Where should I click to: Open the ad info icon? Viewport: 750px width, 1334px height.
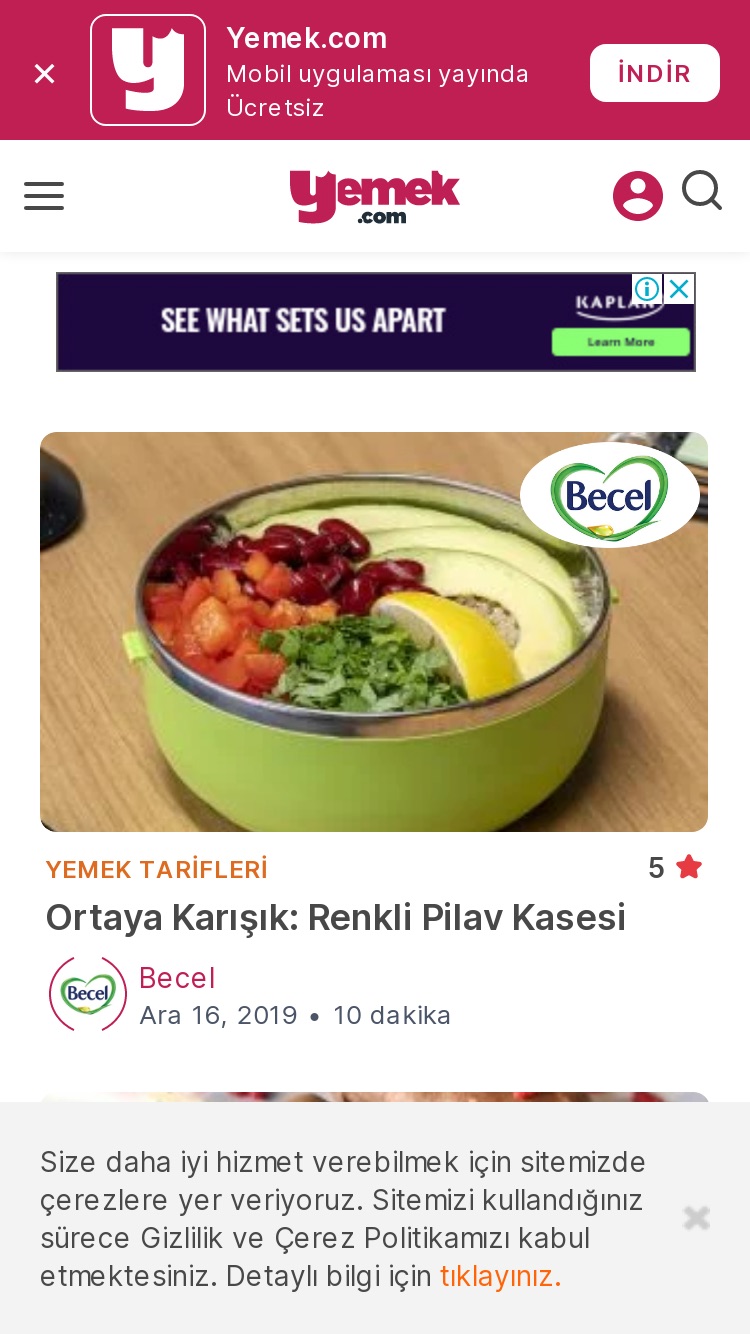point(647,289)
